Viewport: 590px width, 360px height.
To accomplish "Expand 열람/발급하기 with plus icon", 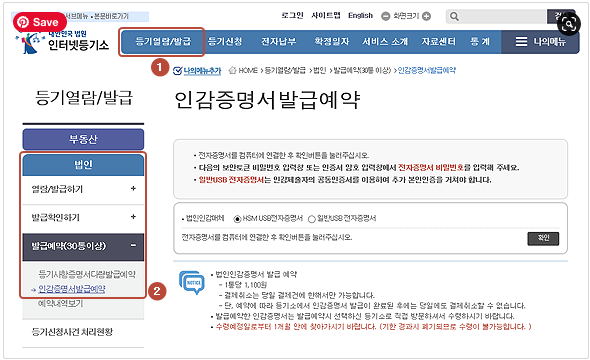I will click(133, 188).
